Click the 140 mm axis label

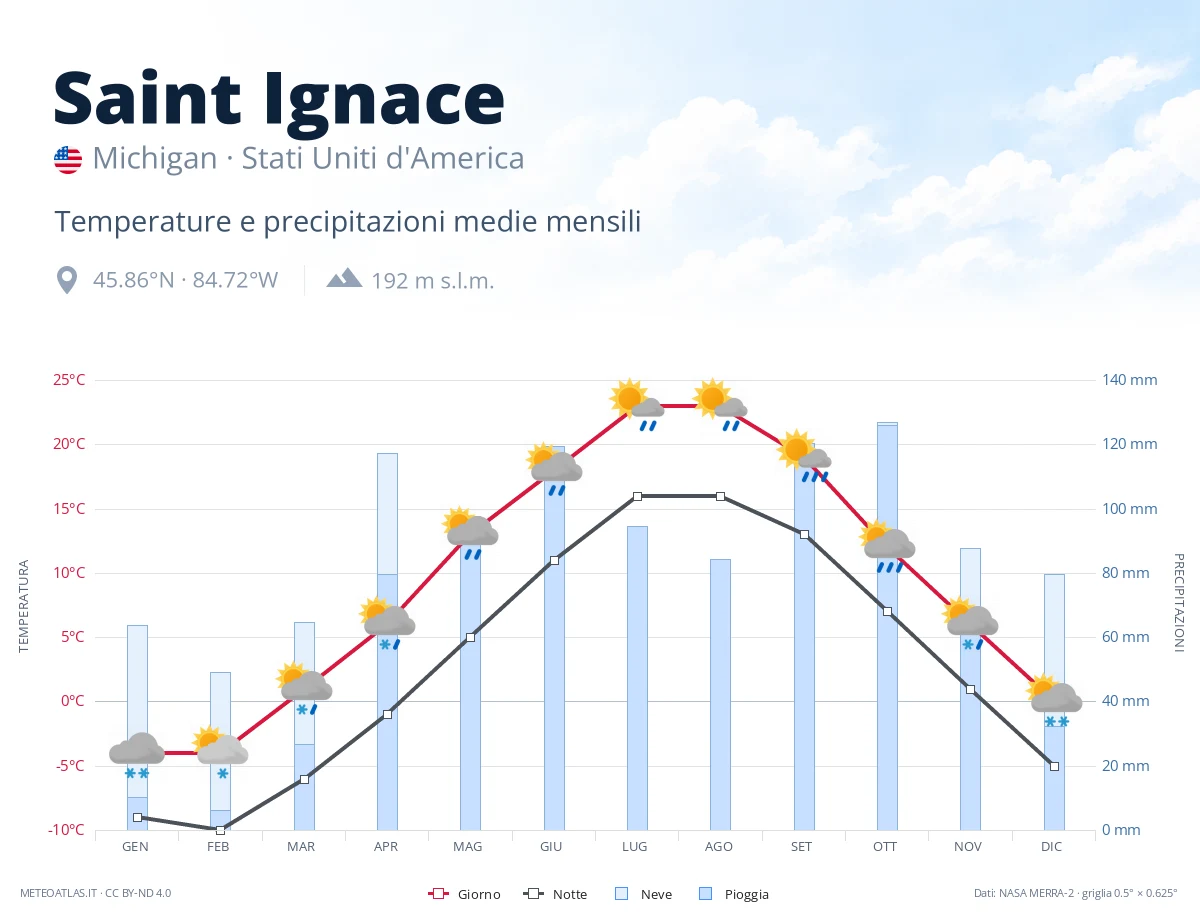coord(1130,380)
